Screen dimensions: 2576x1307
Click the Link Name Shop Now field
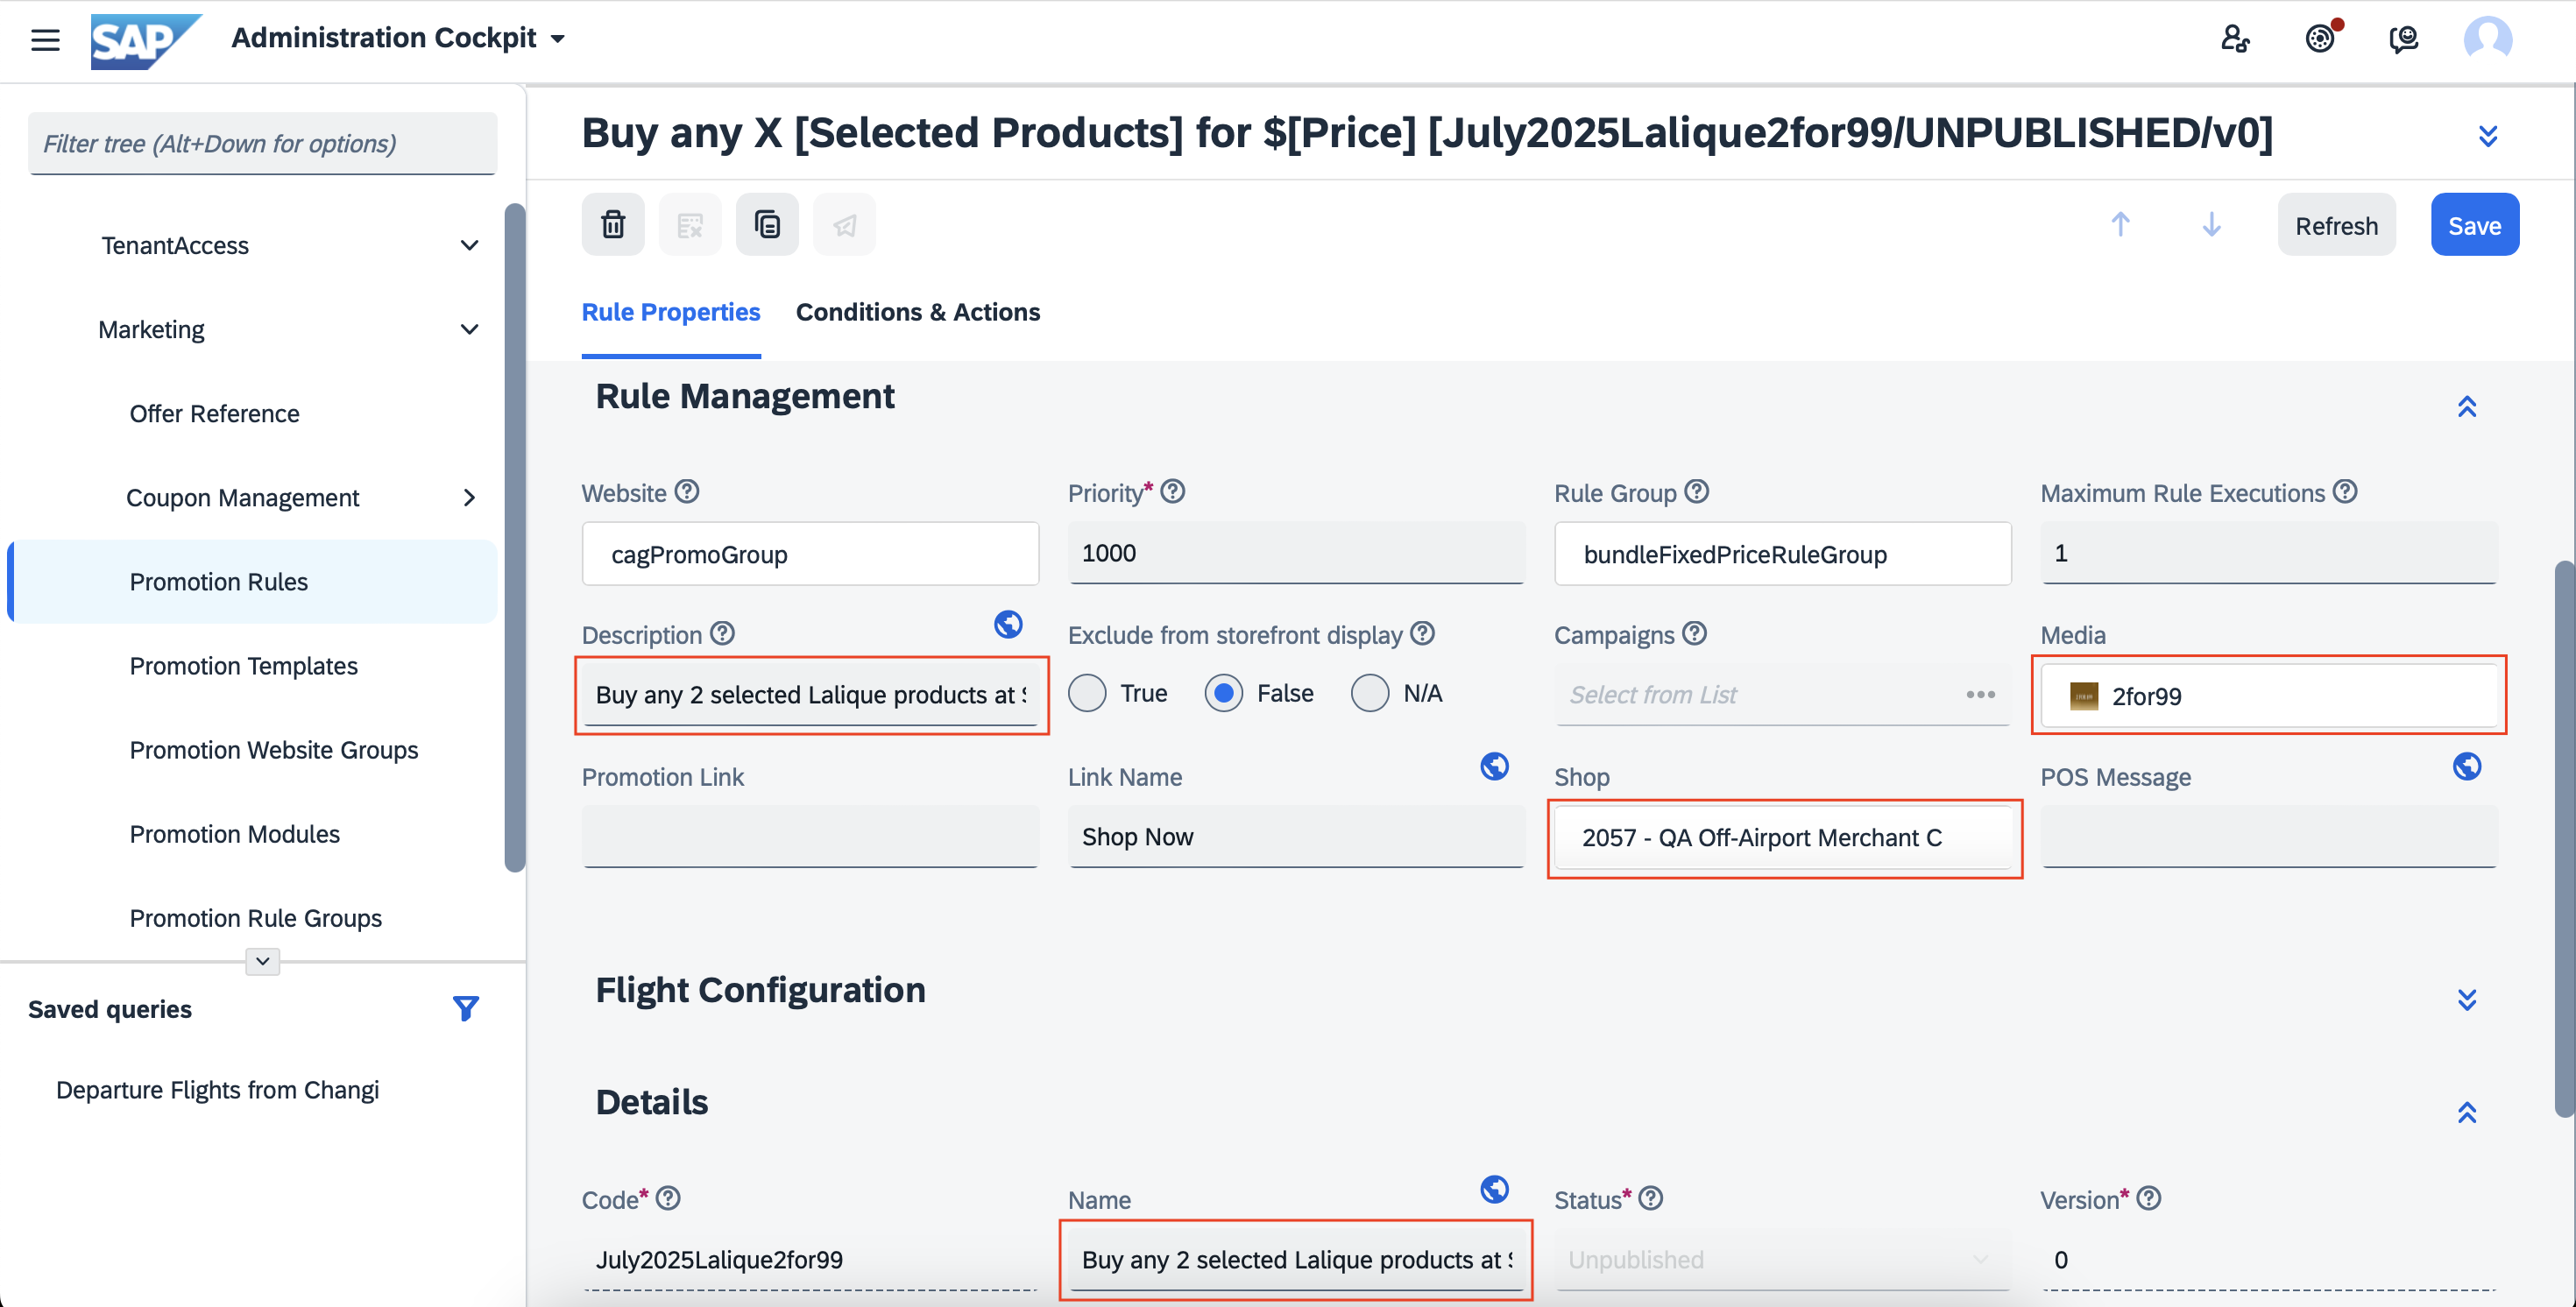click(x=1296, y=836)
